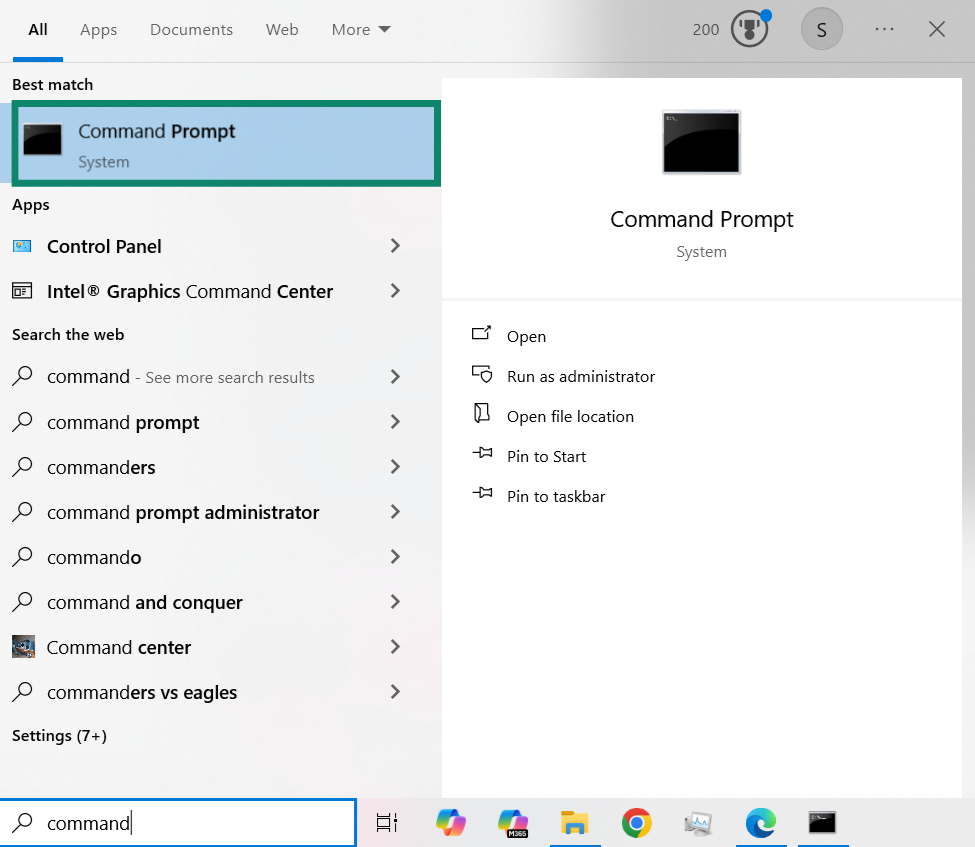Click the search input field
The height and width of the screenshot is (847, 975).
point(178,822)
